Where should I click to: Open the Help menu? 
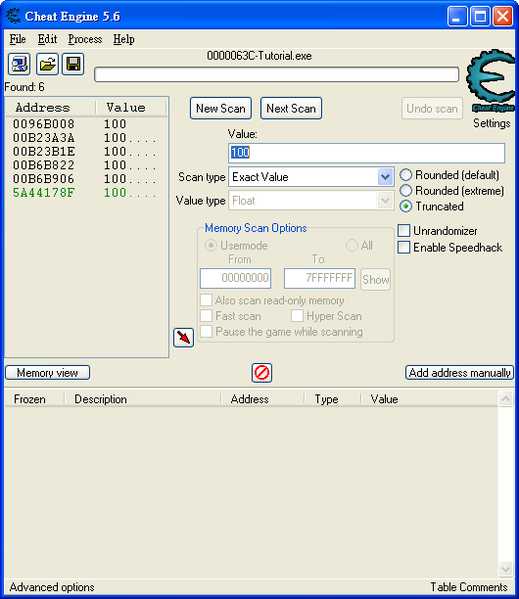(123, 39)
